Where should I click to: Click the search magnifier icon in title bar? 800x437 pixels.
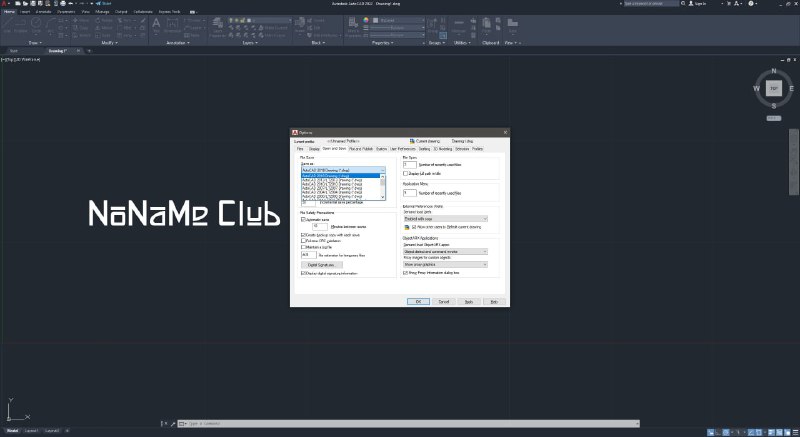tap(684, 4)
